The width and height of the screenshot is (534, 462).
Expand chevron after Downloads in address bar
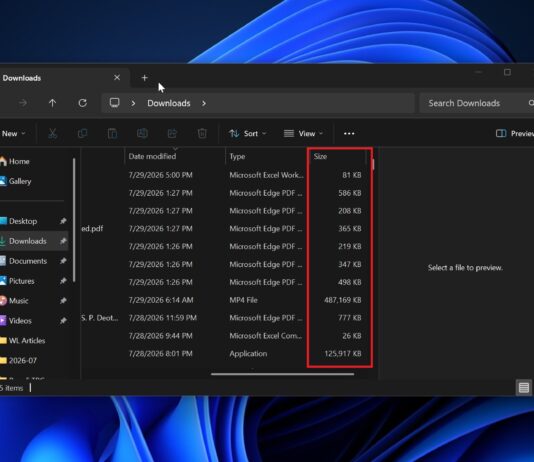pos(204,103)
